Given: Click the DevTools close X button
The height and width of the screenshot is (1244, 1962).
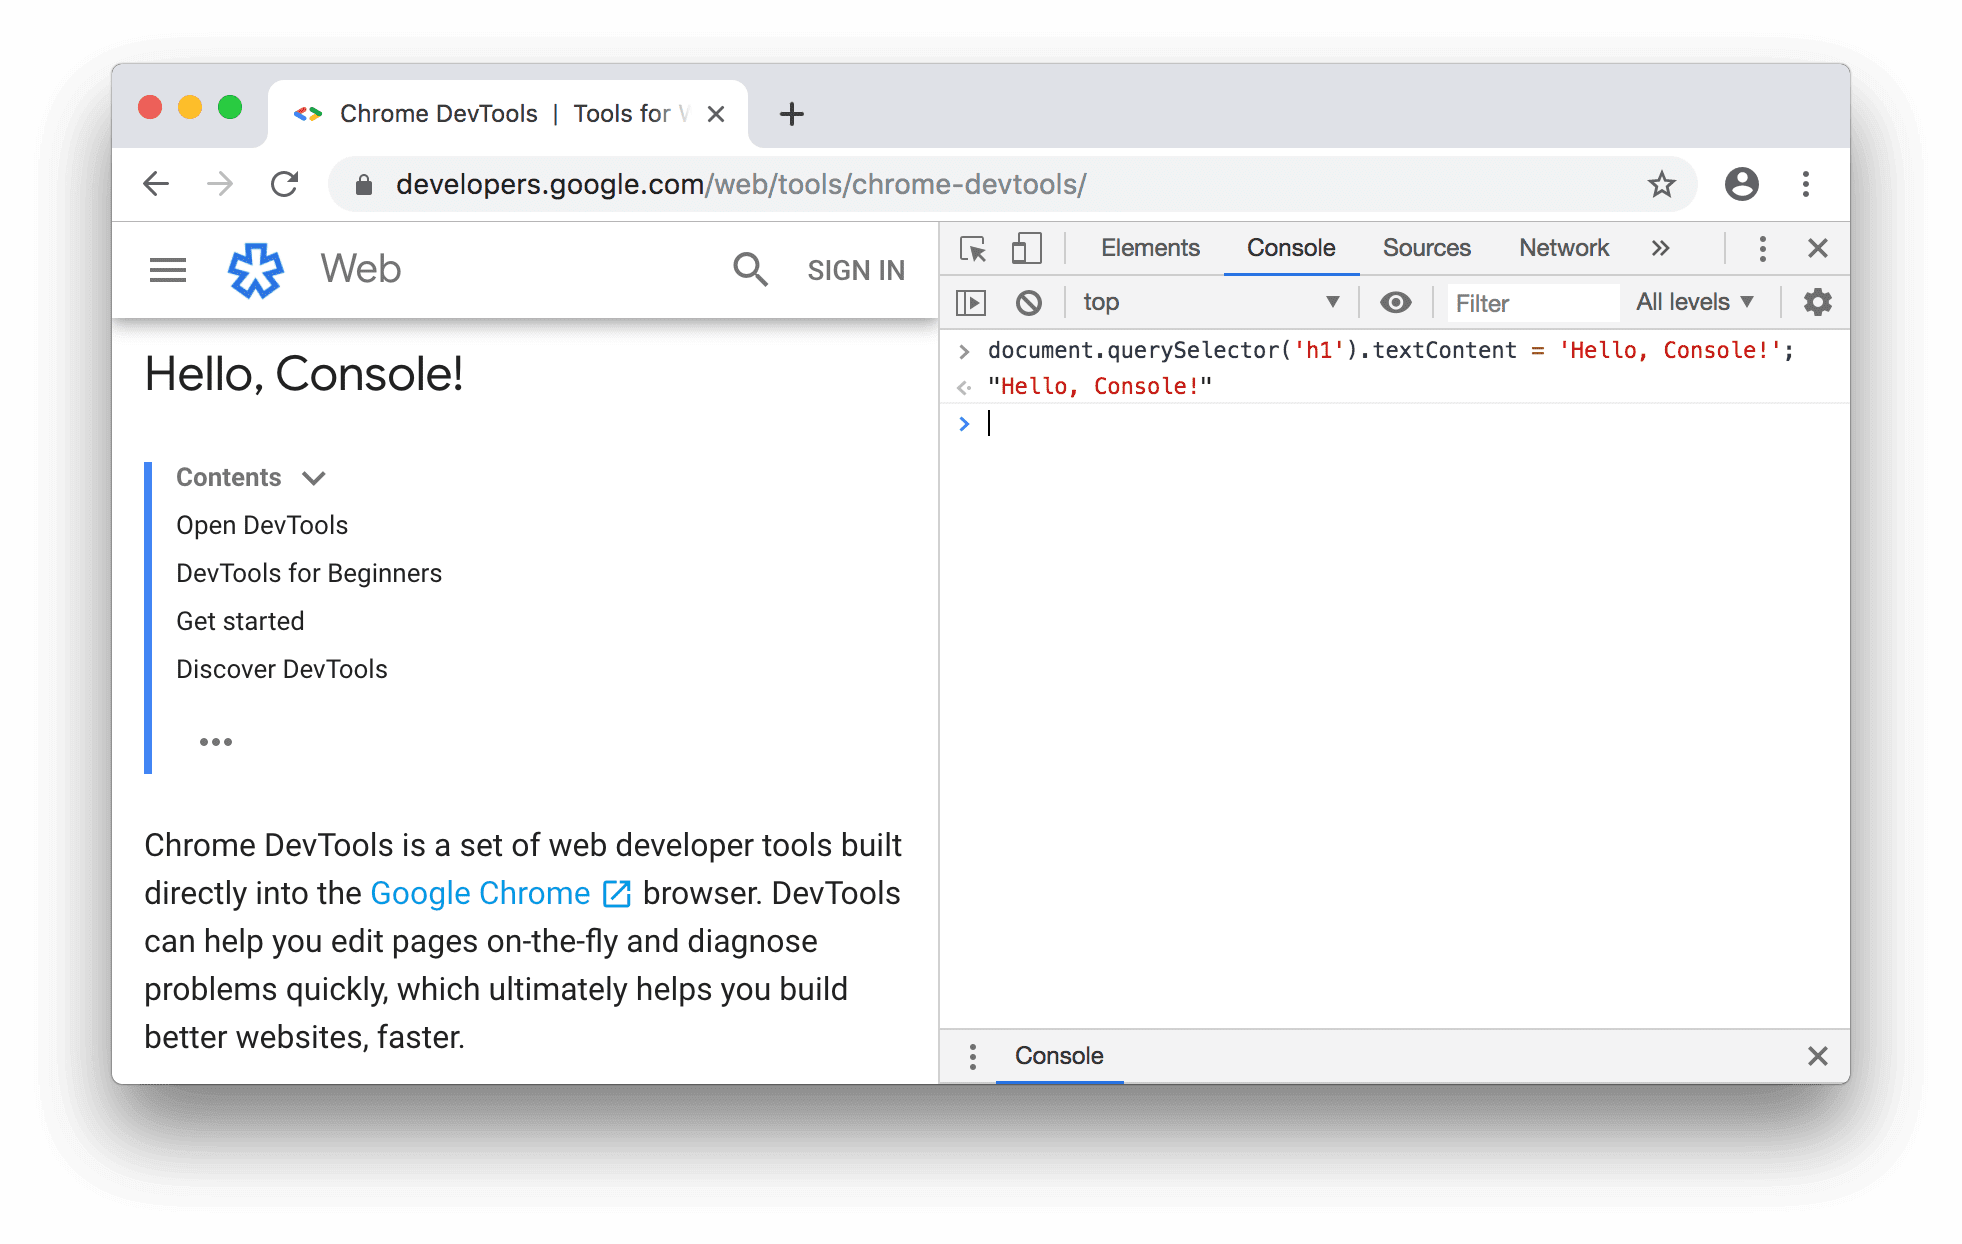Looking at the screenshot, I should pos(1818,247).
